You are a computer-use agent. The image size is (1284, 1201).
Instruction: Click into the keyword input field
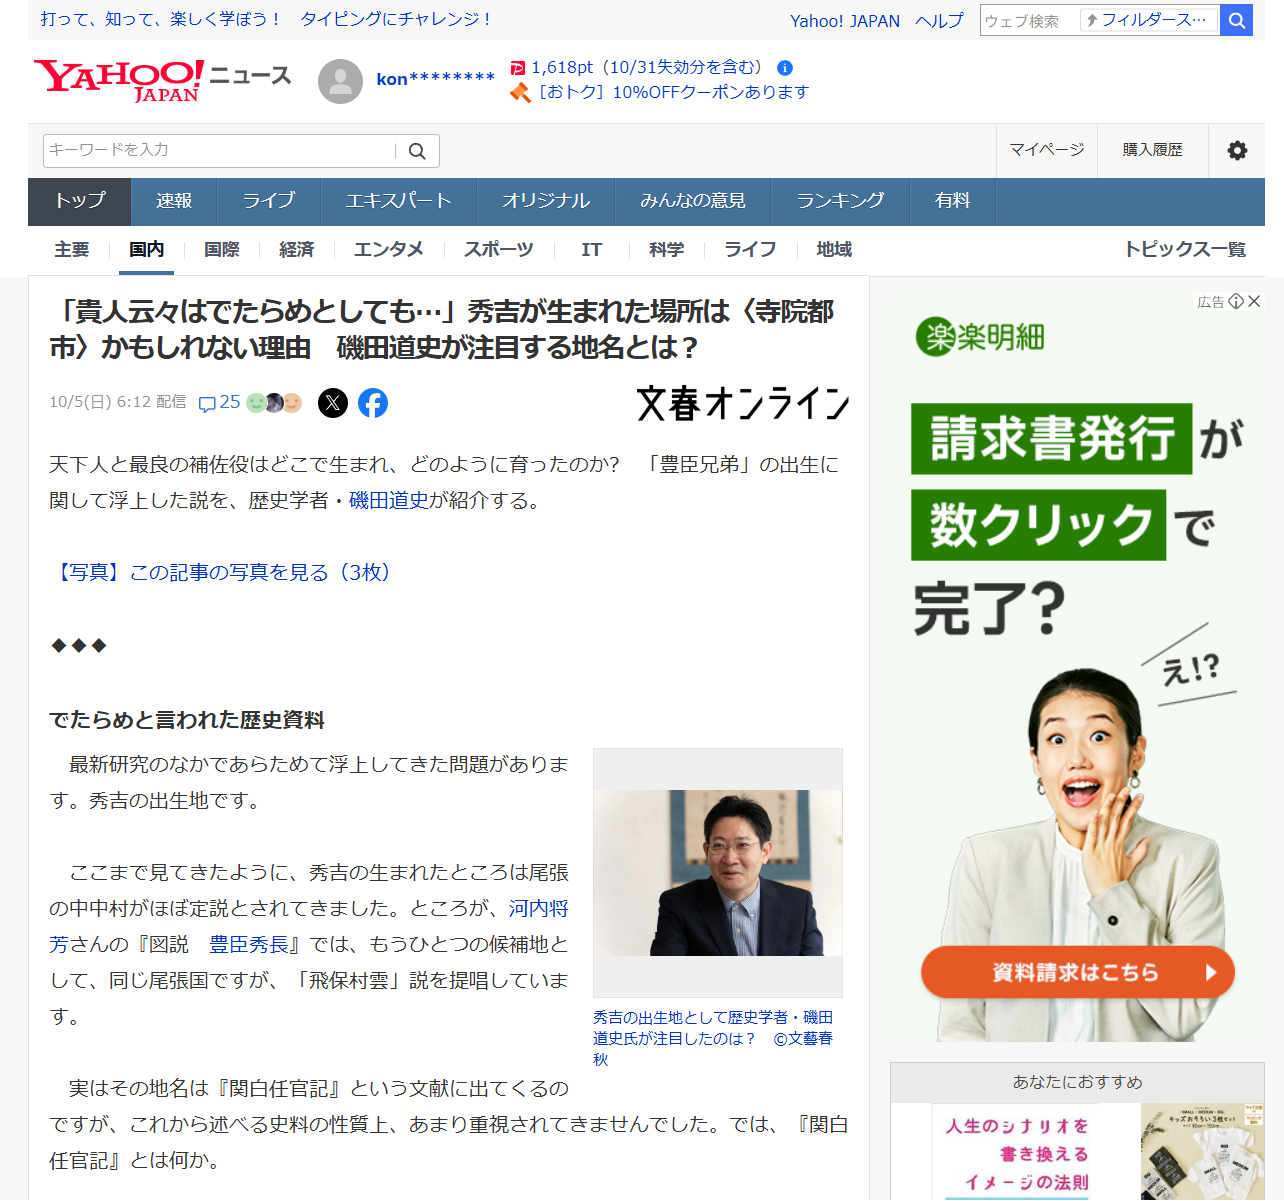tap(220, 151)
